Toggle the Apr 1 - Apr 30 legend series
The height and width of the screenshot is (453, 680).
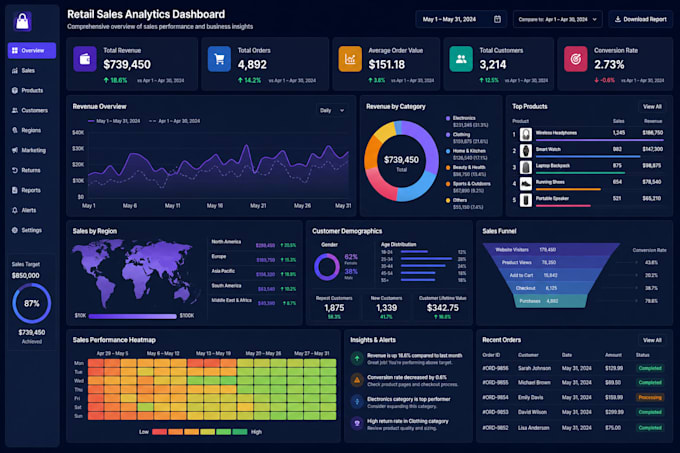coord(174,121)
